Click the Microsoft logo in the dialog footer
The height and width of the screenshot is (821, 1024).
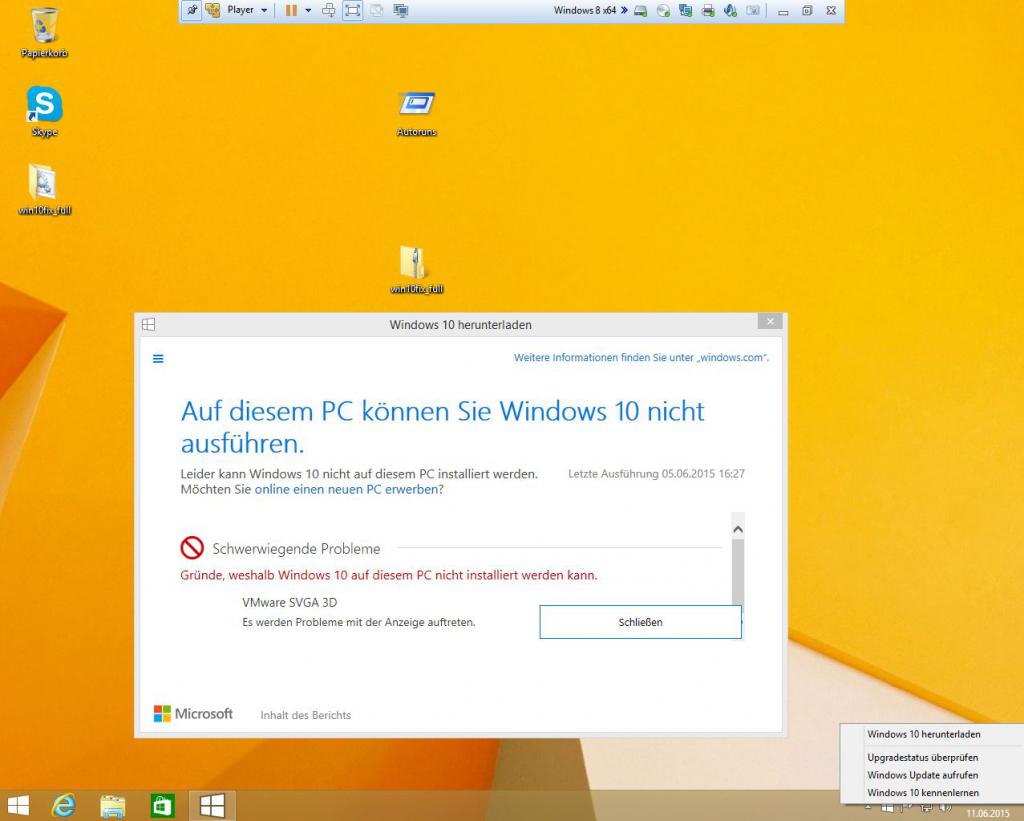[193, 714]
